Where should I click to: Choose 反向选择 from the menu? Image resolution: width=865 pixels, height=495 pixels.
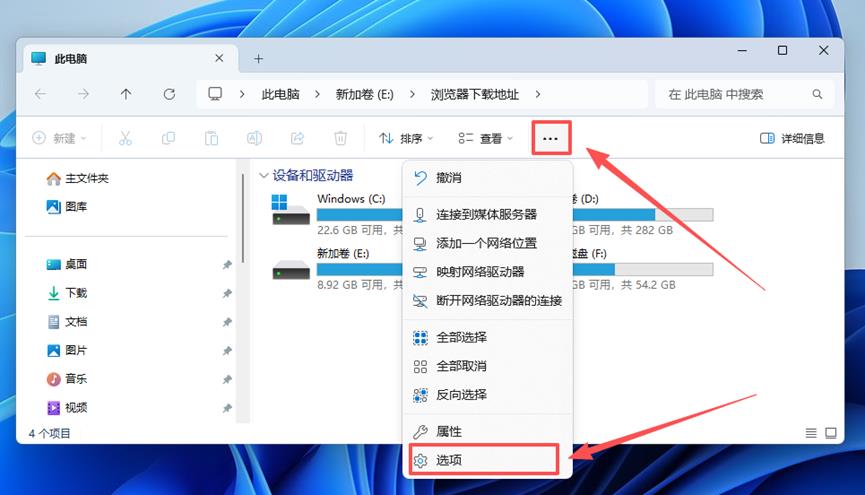(x=488, y=395)
